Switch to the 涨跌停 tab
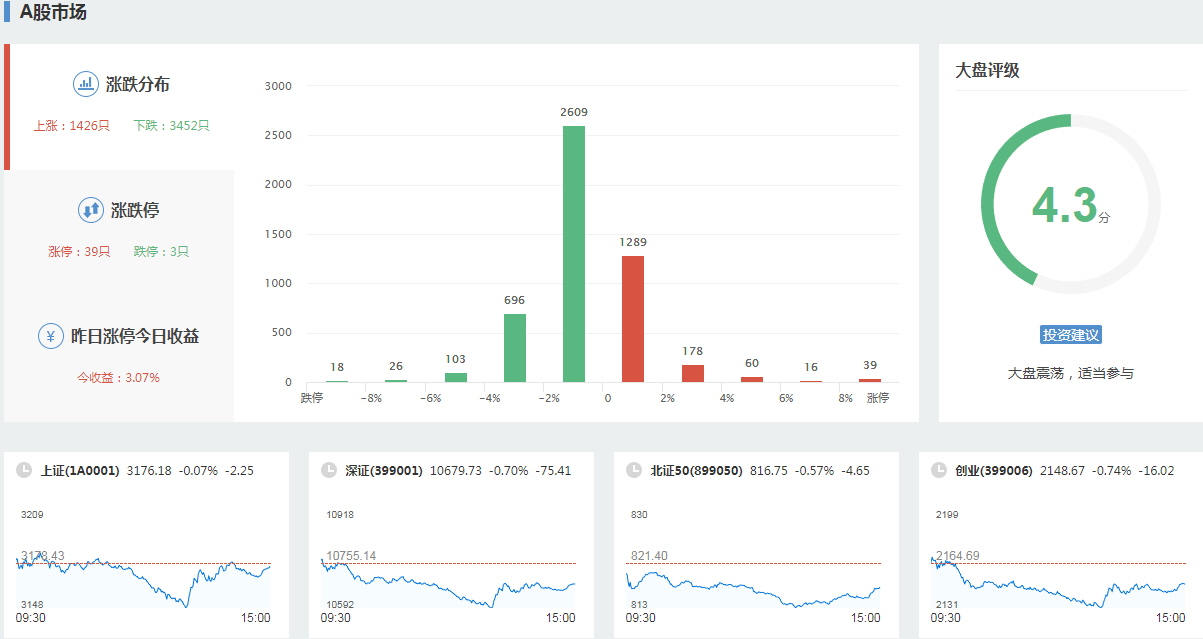This screenshot has height=639, width=1203. coord(134,210)
